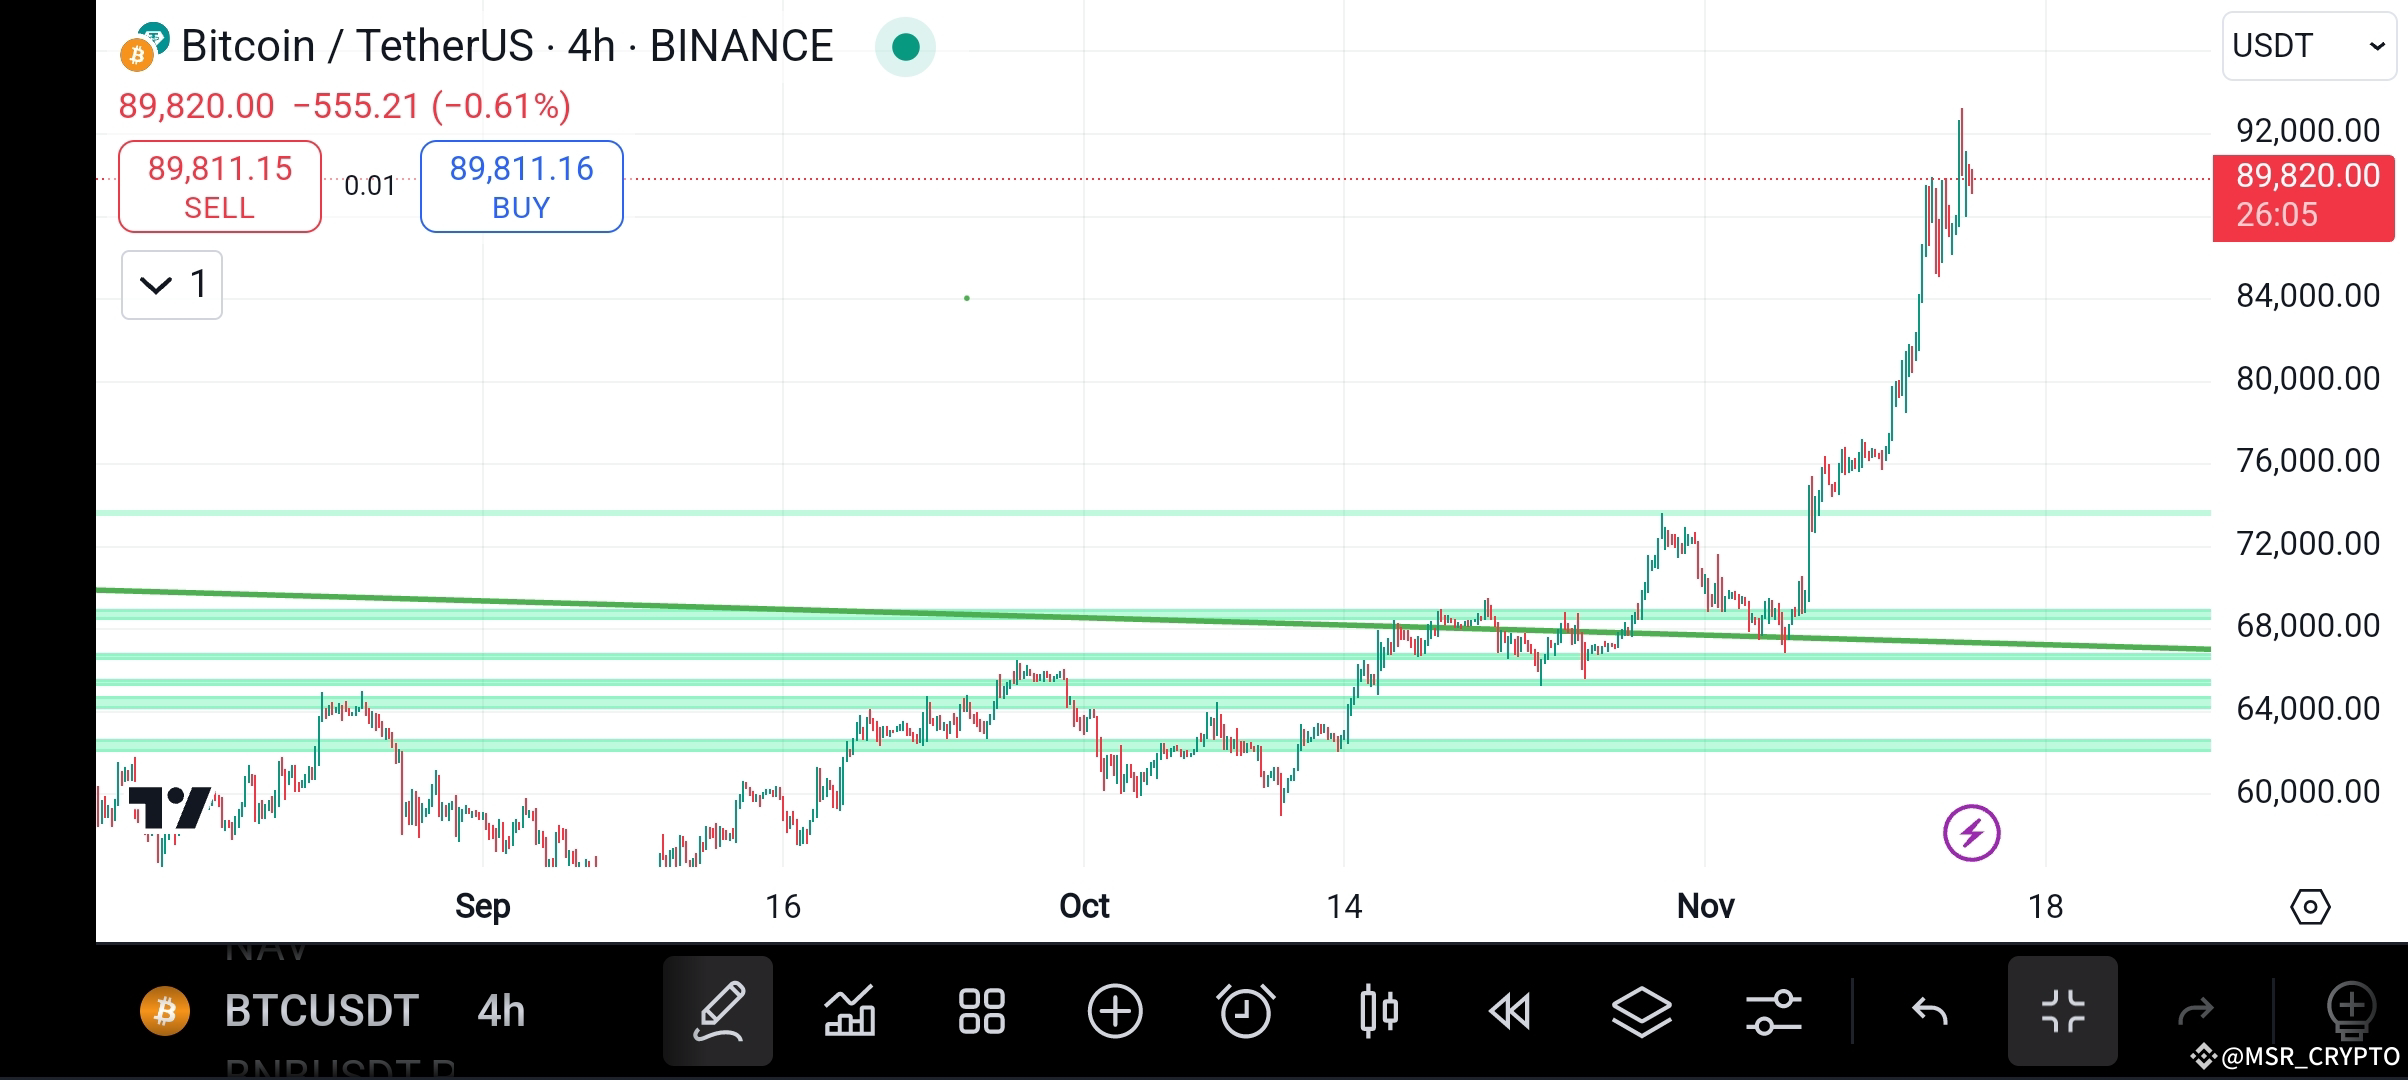This screenshot has height=1080, width=2408.
Task: Select the pencil drawing tool
Action: click(717, 1010)
